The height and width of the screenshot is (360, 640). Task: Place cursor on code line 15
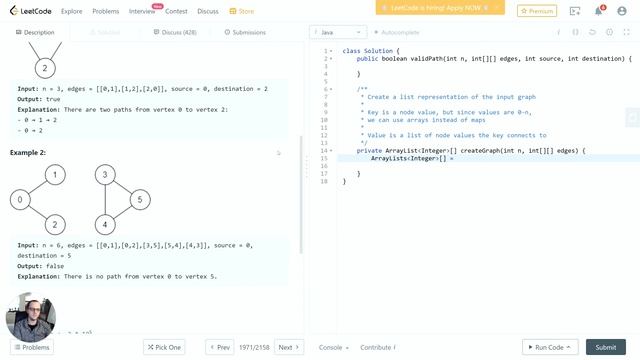488,158
